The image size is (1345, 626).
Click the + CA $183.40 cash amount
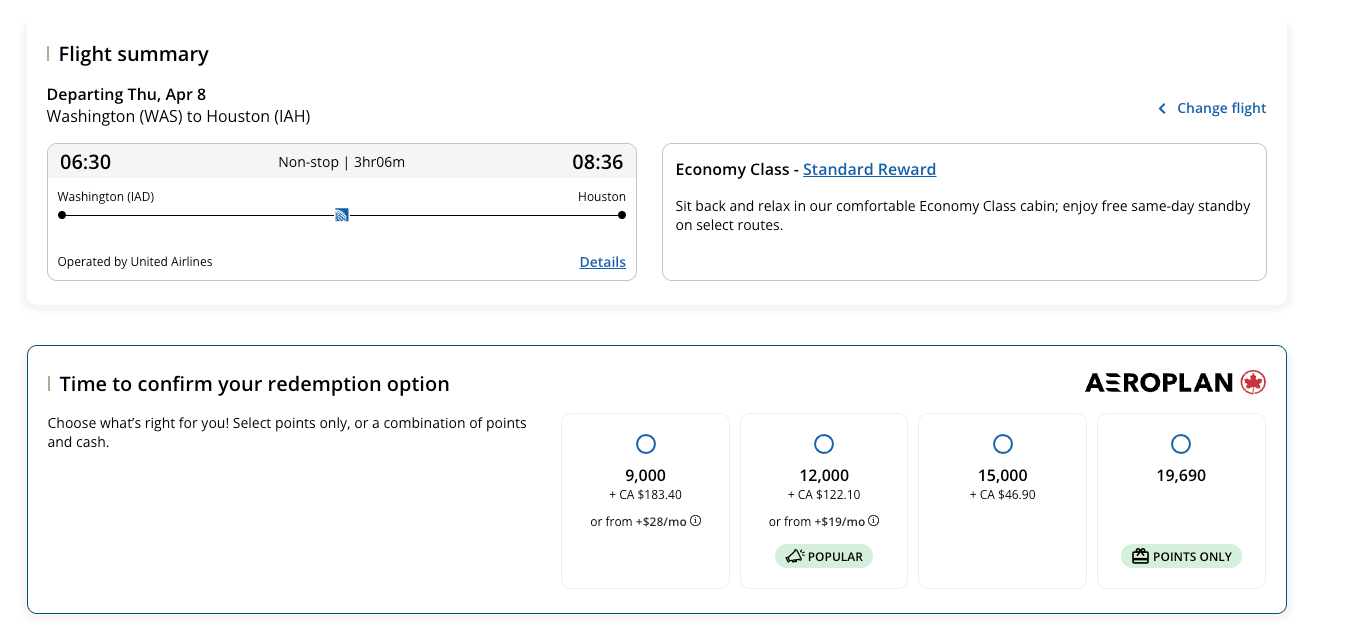pos(645,495)
